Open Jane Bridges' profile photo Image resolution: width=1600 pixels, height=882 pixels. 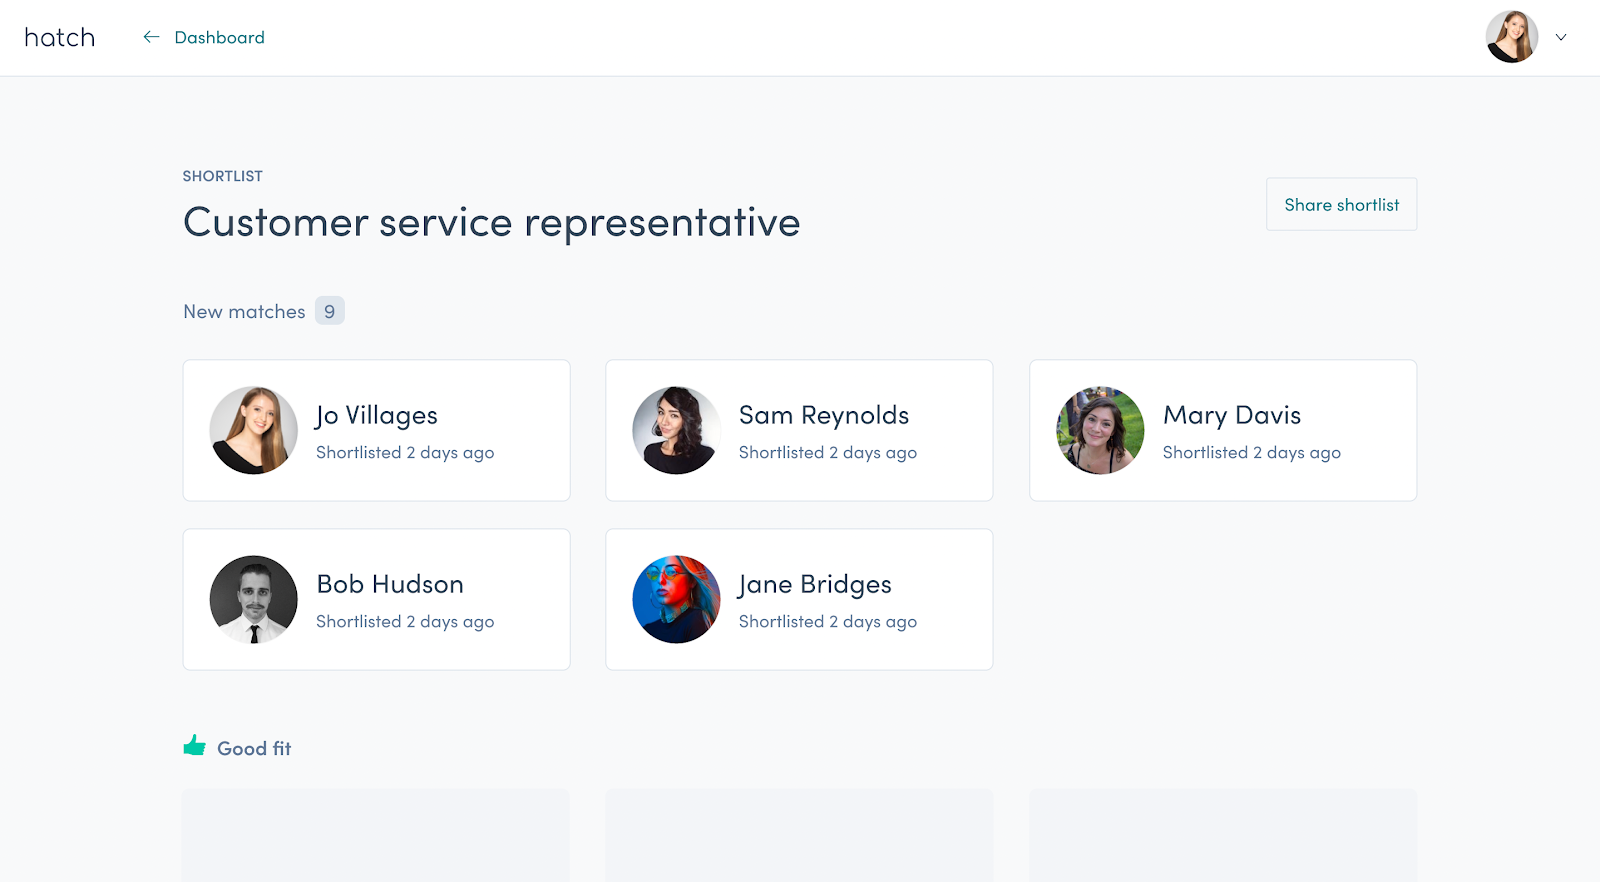point(677,599)
